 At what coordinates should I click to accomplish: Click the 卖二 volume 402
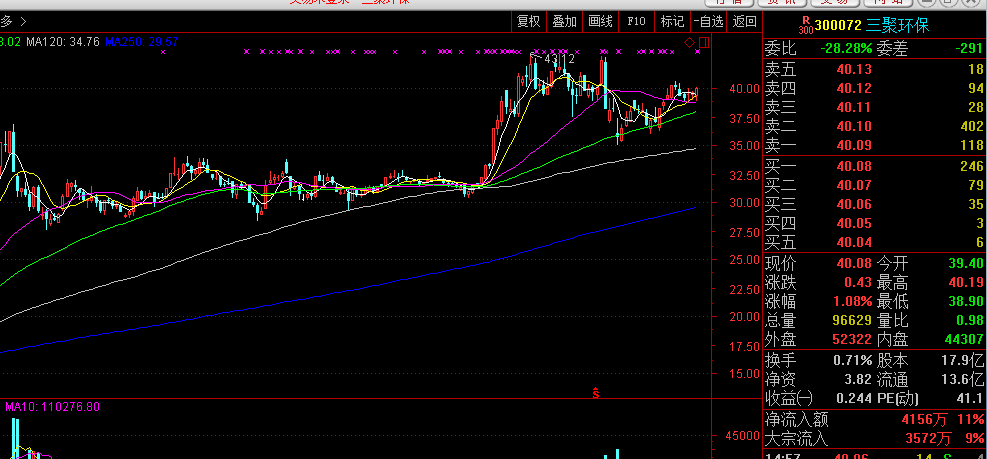pos(972,127)
